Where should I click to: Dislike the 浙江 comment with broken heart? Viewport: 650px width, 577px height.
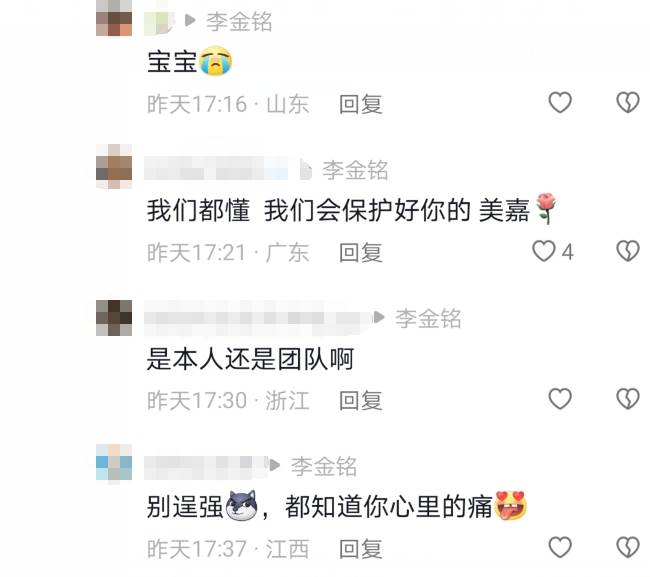click(x=628, y=399)
